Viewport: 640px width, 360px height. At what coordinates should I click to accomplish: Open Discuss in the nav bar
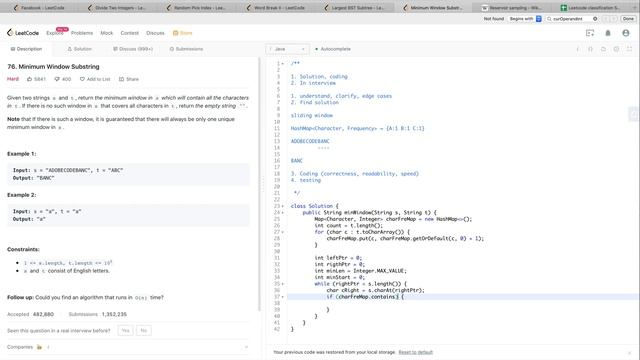click(x=155, y=33)
